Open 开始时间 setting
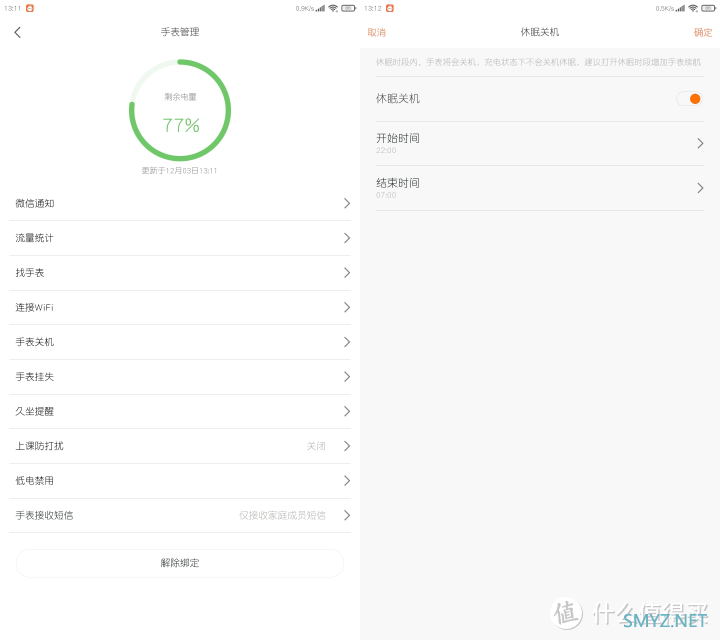 (x=540, y=143)
